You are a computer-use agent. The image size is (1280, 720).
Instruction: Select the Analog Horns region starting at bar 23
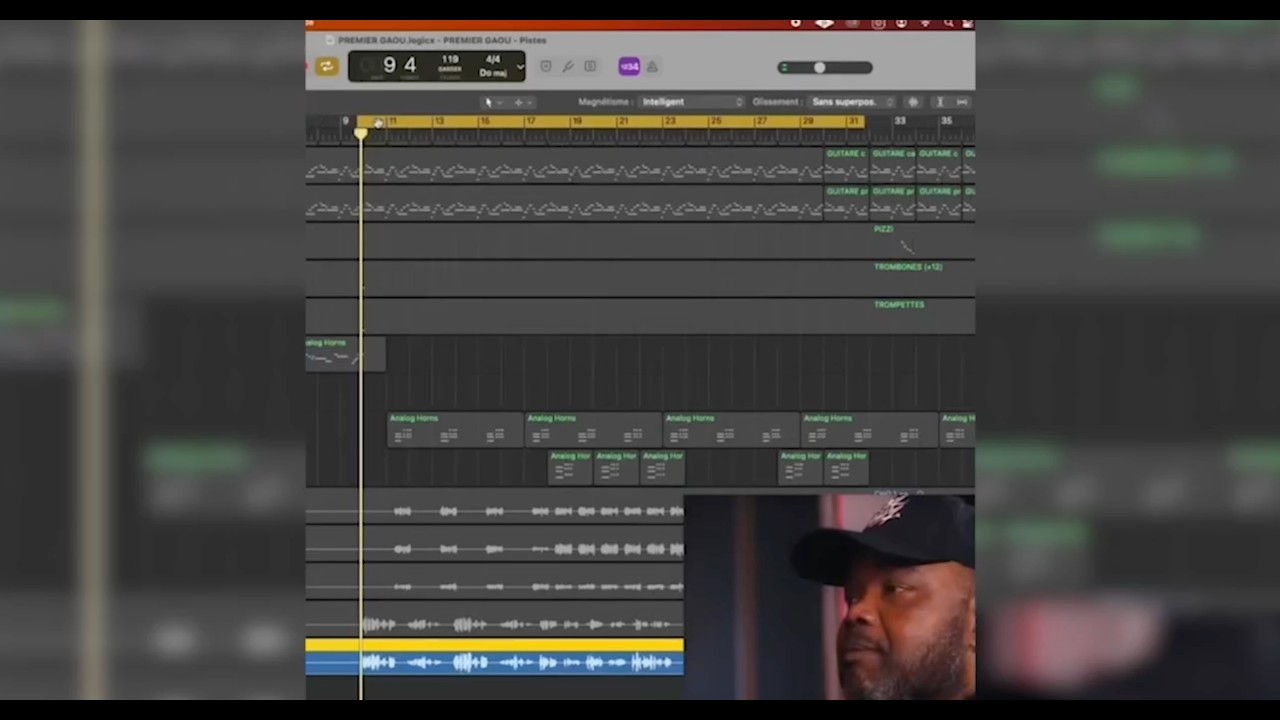731,430
